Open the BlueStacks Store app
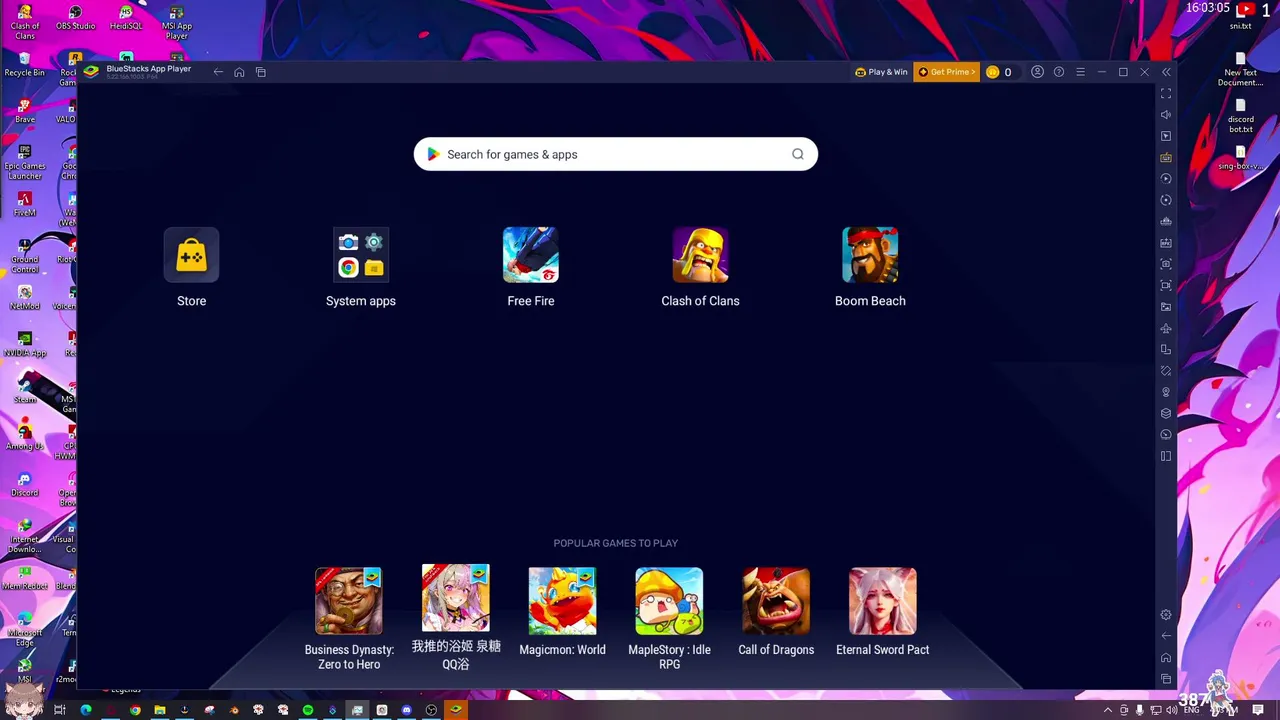Viewport: 1280px width, 720px height. (x=191, y=256)
